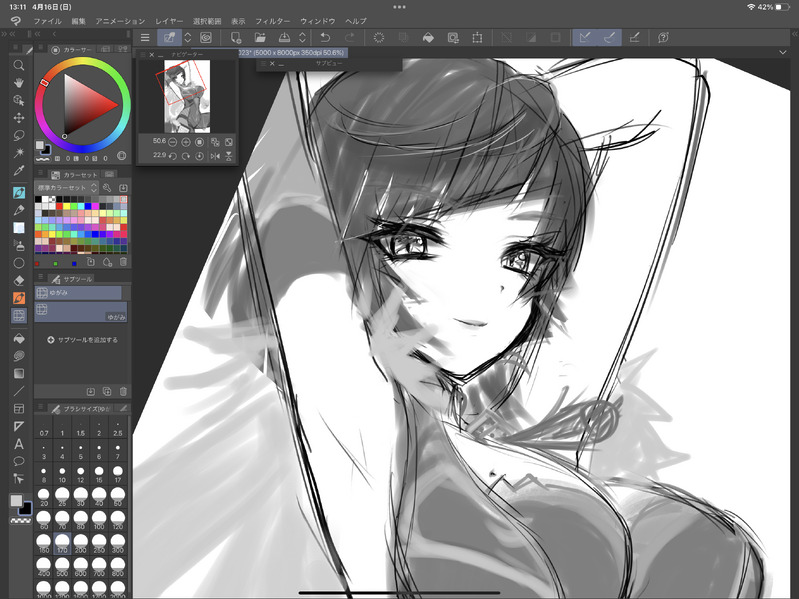Select the Eyedropper tool
799x599 pixels.
19,170
